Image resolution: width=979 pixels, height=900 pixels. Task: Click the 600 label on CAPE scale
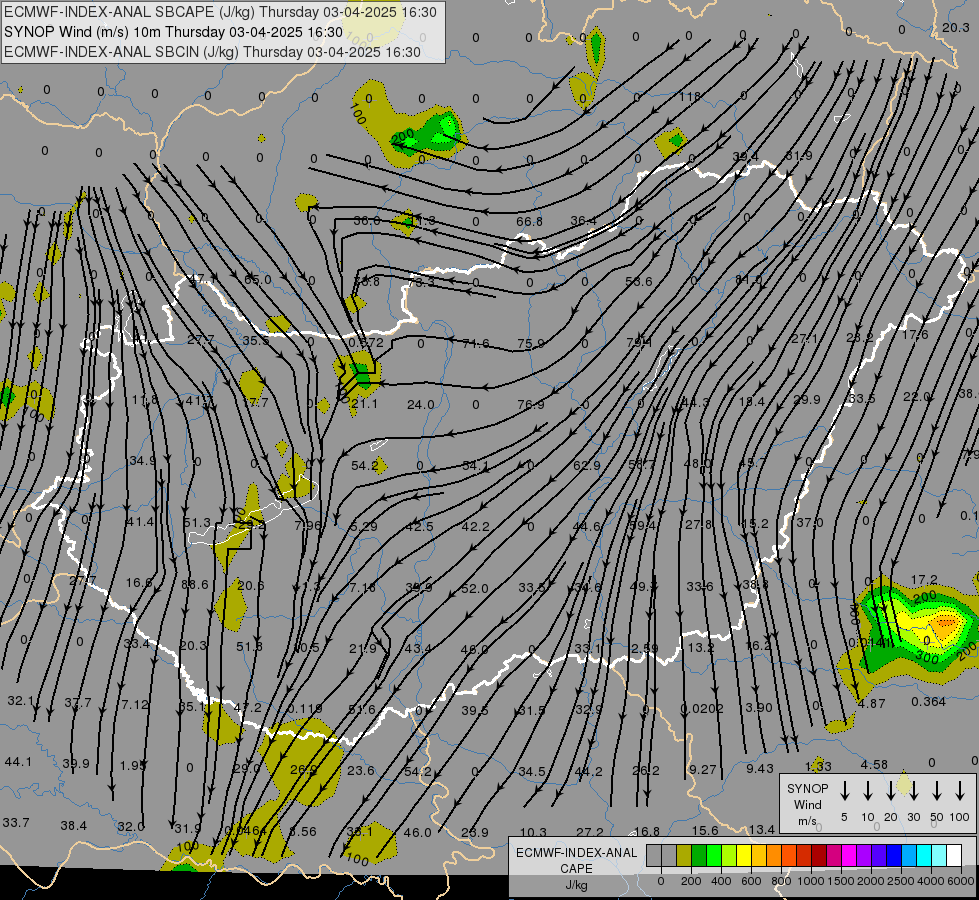pyautogui.click(x=751, y=881)
